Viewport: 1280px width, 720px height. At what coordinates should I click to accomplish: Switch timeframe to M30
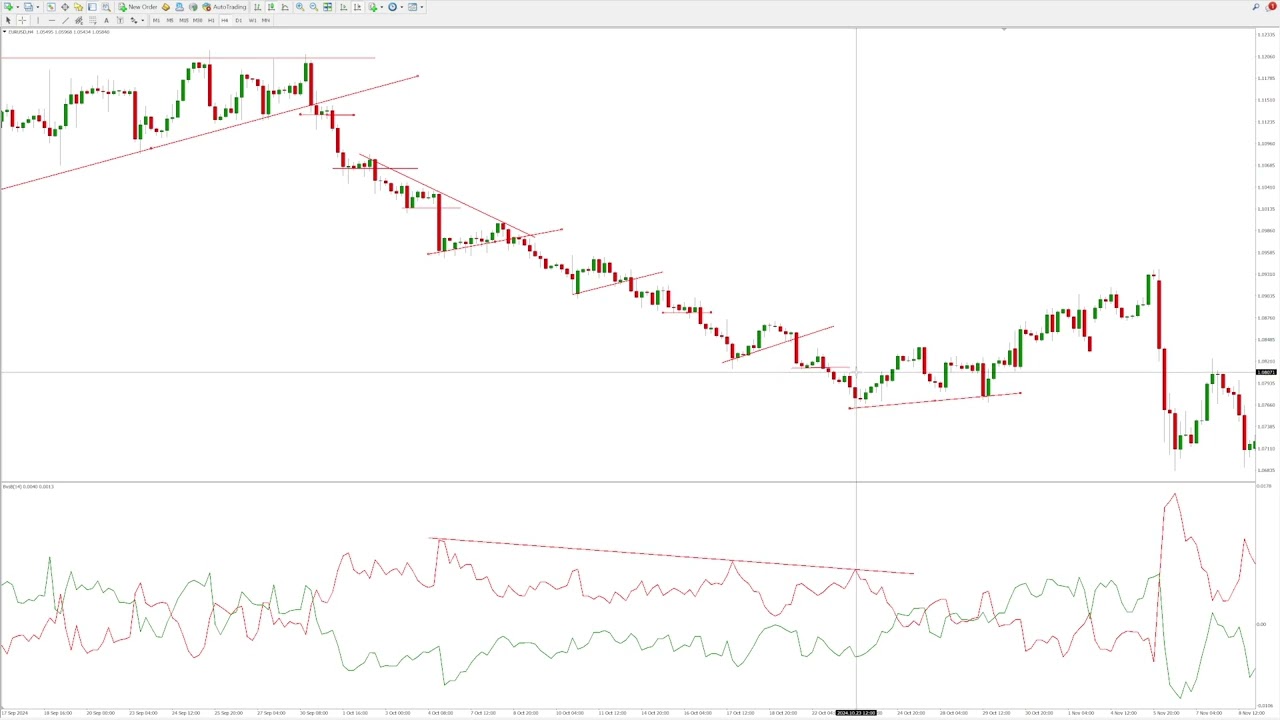197,20
